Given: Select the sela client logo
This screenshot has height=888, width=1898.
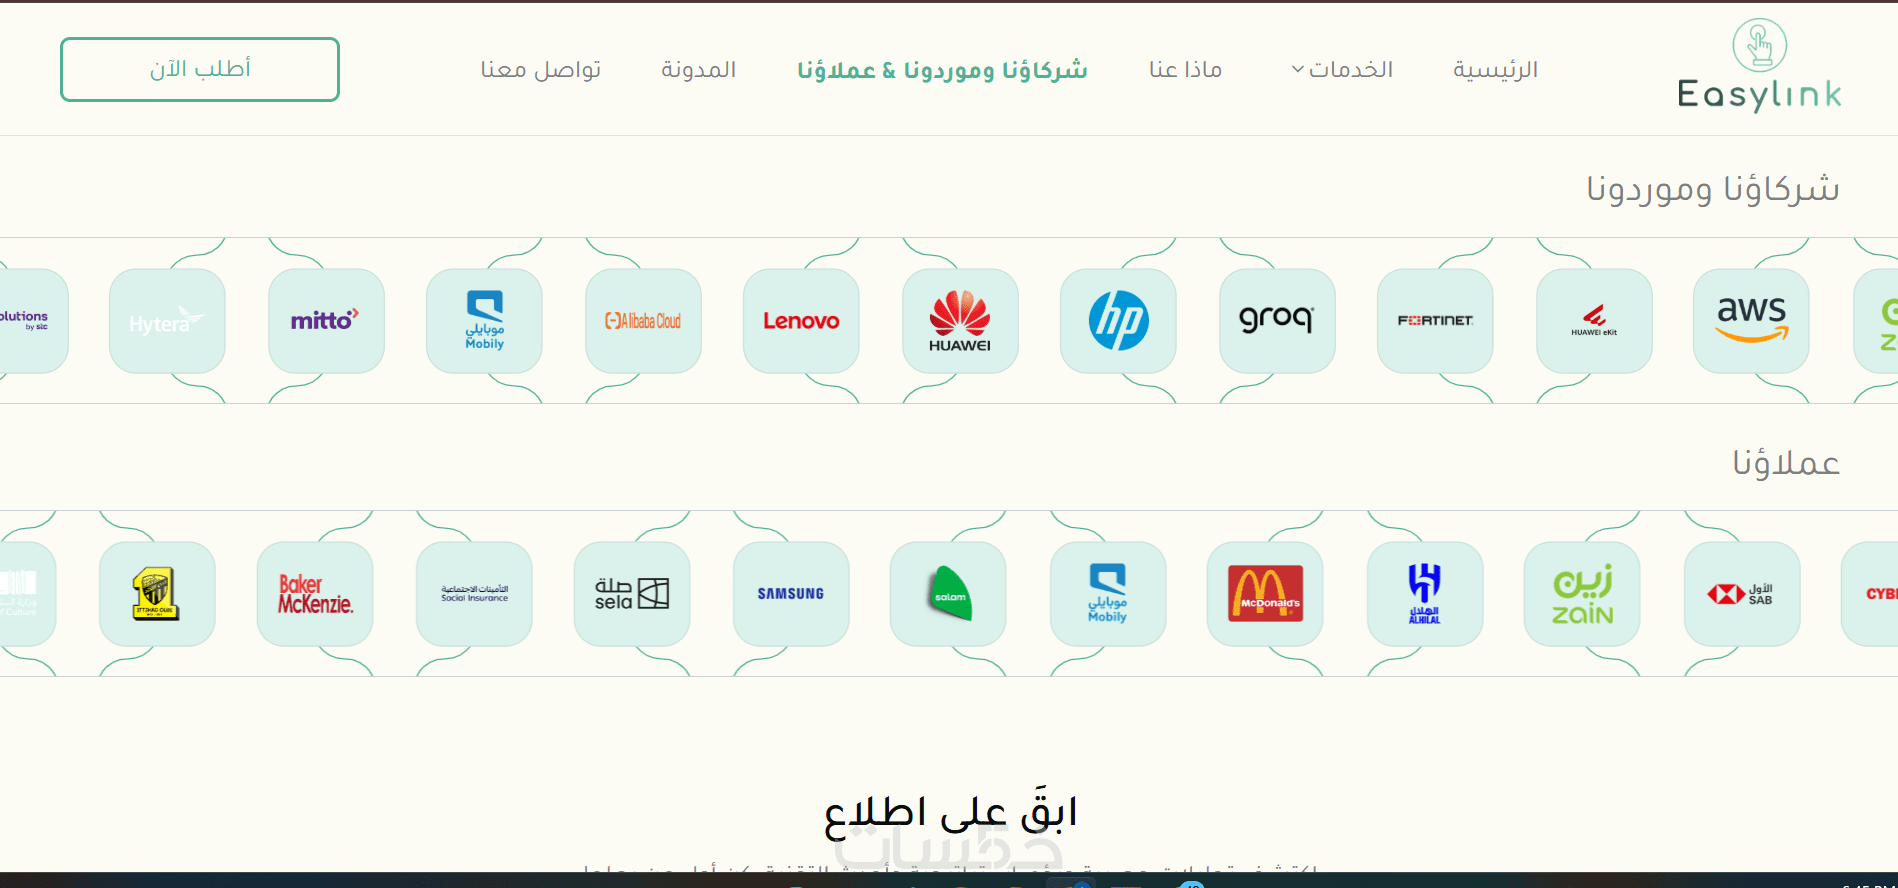Looking at the screenshot, I should (632, 594).
